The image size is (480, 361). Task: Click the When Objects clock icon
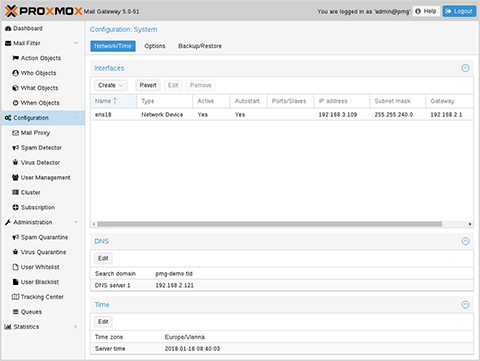(15, 103)
